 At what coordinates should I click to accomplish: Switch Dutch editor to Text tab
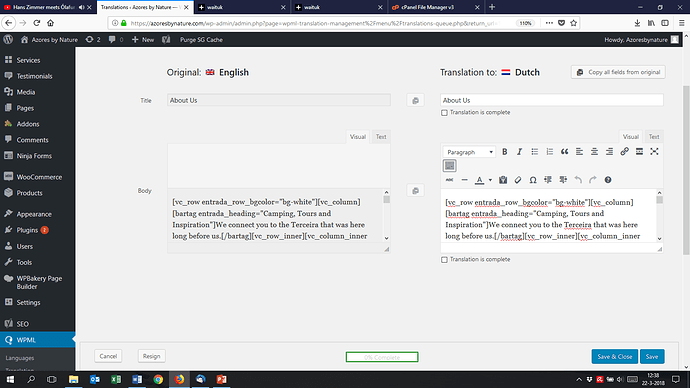(654, 137)
